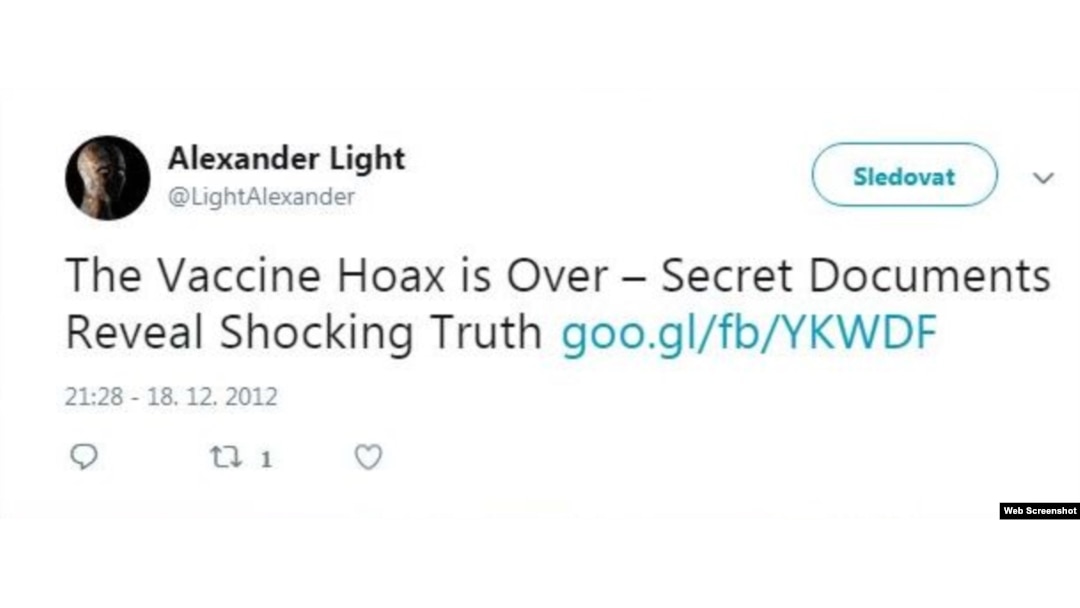The height and width of the screenshot is (608, 1080).
Task: Click the 21:28 time in the timestamp
Action: click(94, 397)
